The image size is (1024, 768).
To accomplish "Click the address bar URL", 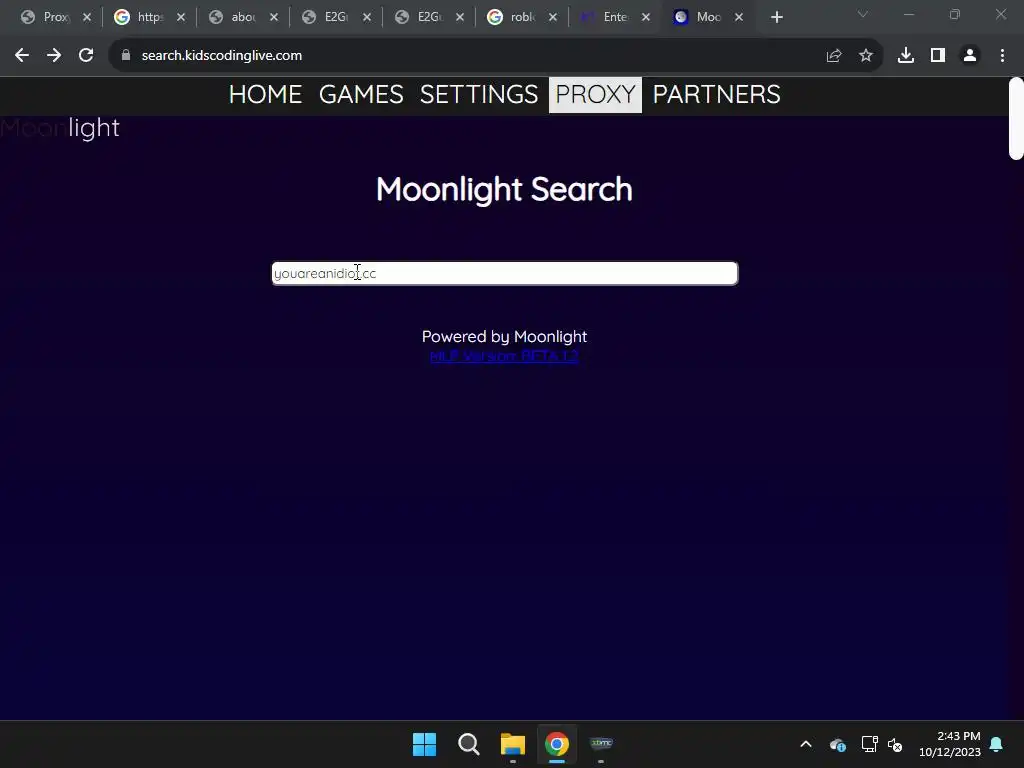I will click(x=221, y=56).
